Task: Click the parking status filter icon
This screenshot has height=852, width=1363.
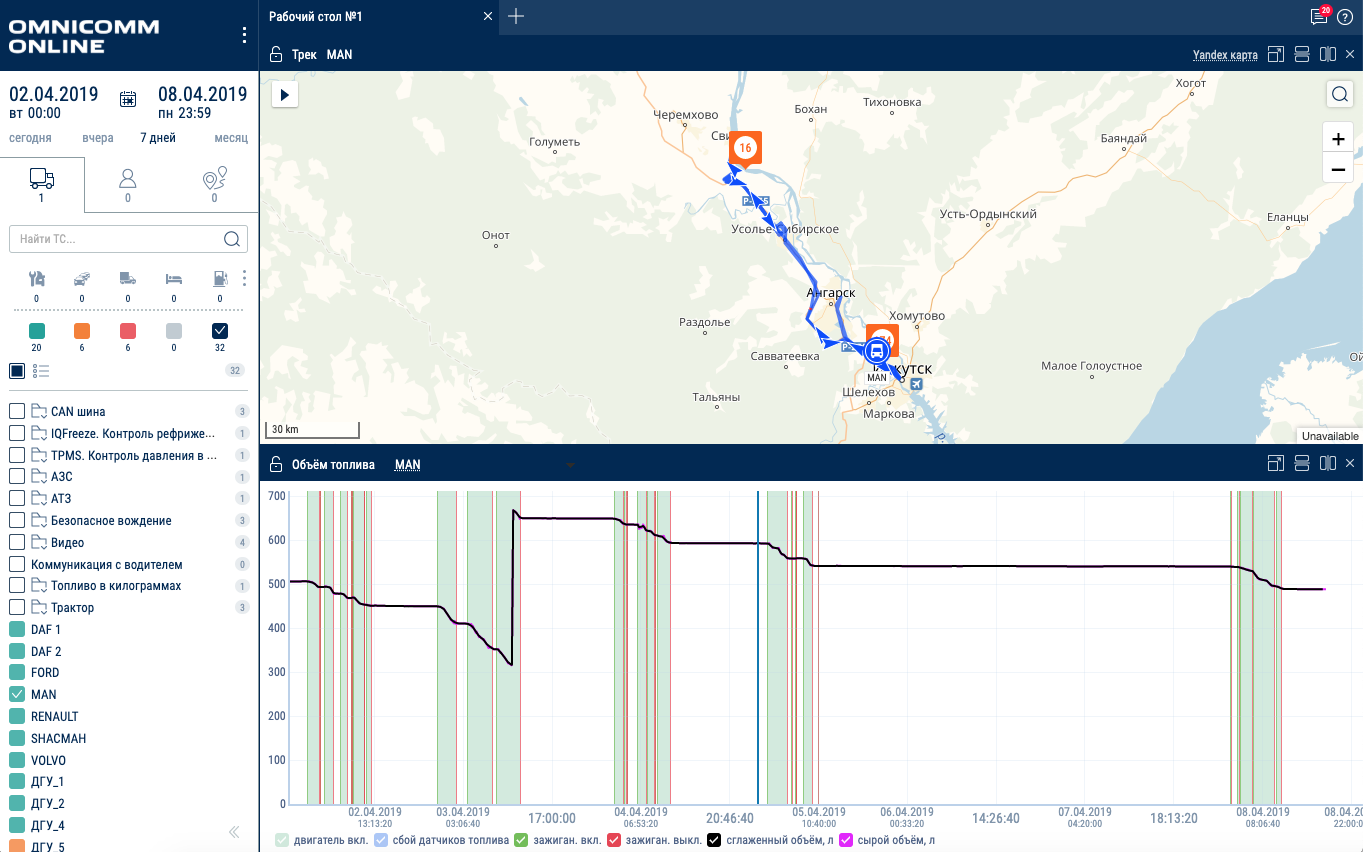Action: pos(173,278)
